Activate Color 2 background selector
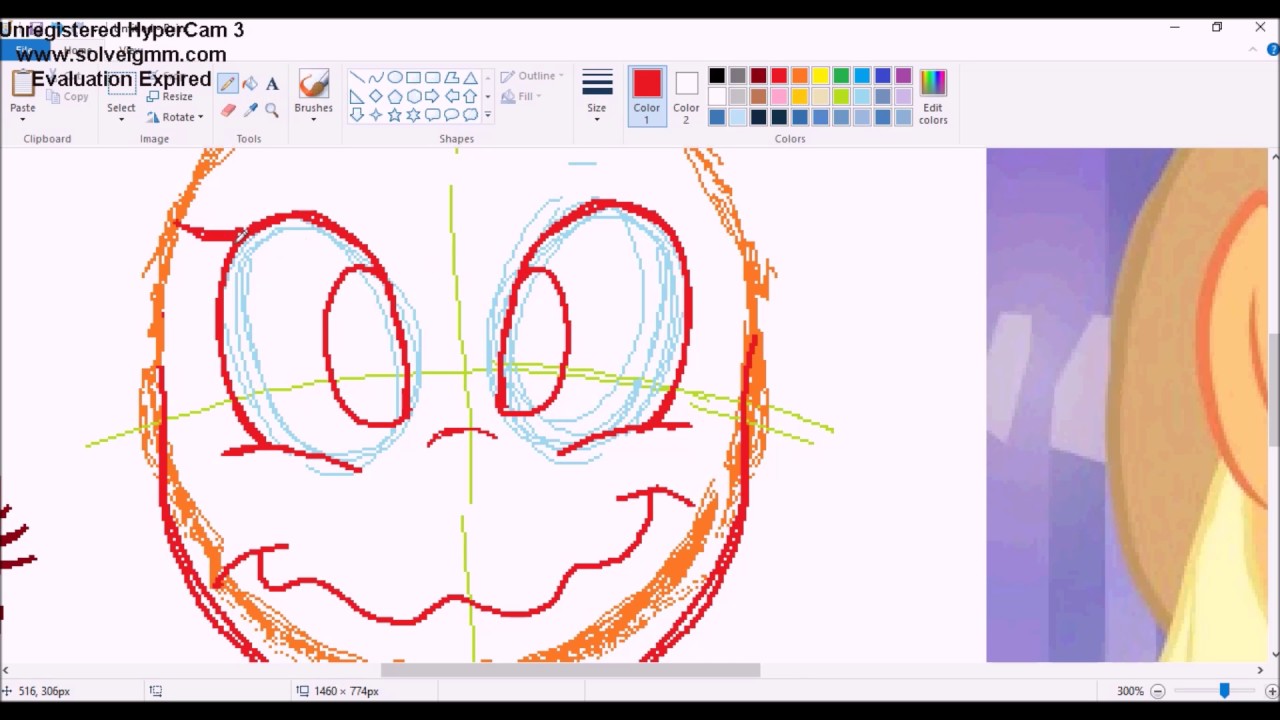The image size is (1280, 720). [686, 96]
